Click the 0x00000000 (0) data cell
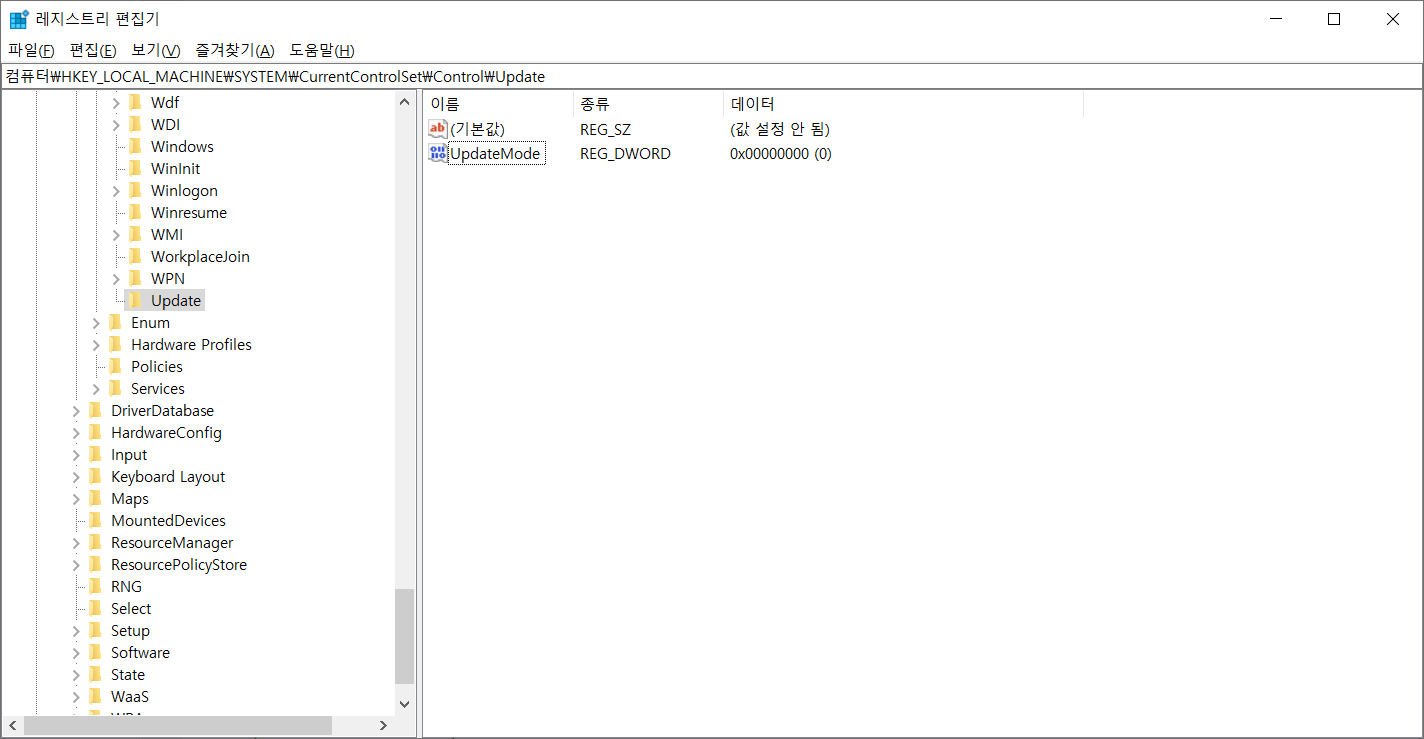This screenshot has width=1424, height=739. [x=781, y=154]
